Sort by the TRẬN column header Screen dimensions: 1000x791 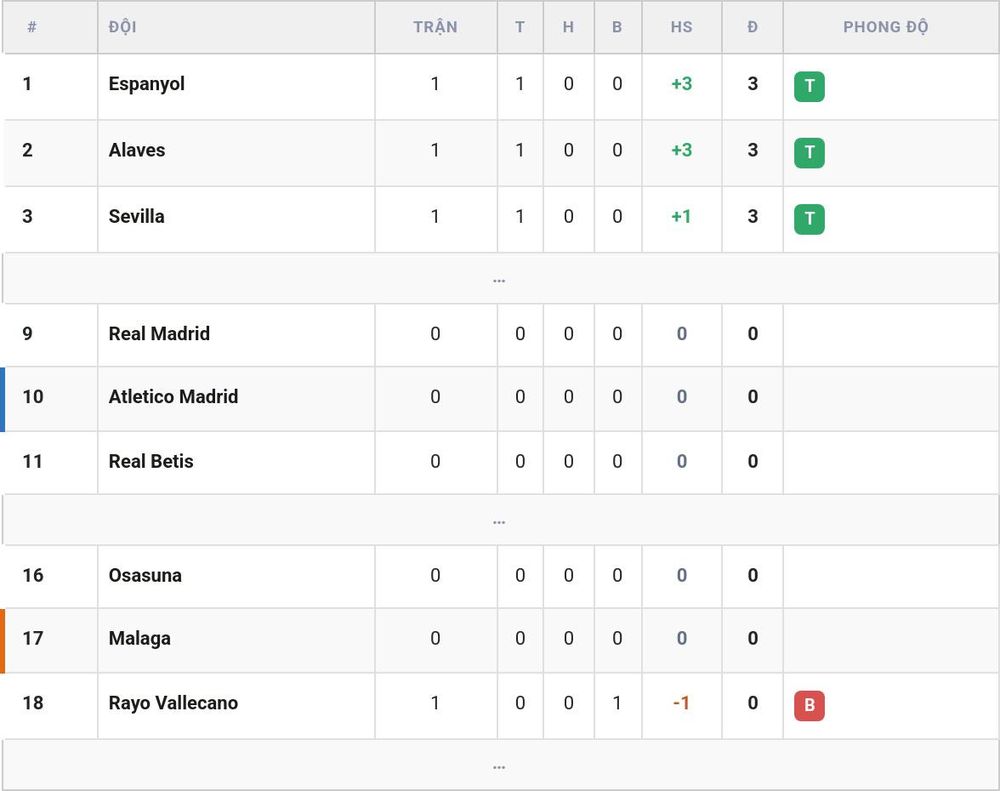coord(436,27)
